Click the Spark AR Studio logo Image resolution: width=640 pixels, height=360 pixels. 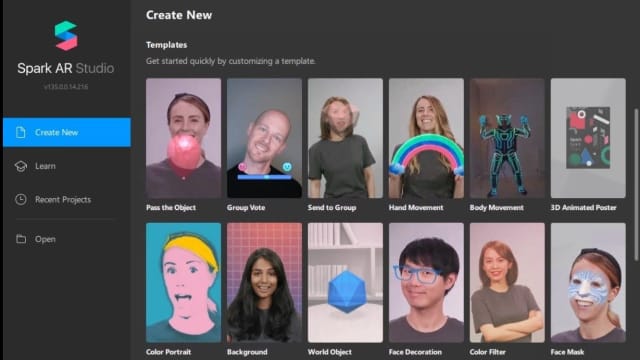(x=66, y=36)
